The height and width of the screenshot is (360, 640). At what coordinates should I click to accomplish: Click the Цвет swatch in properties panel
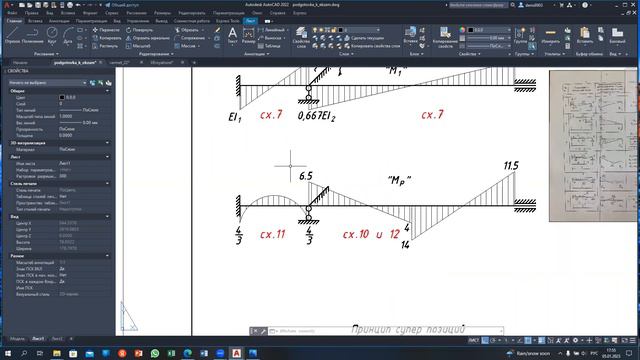[62, 98]
